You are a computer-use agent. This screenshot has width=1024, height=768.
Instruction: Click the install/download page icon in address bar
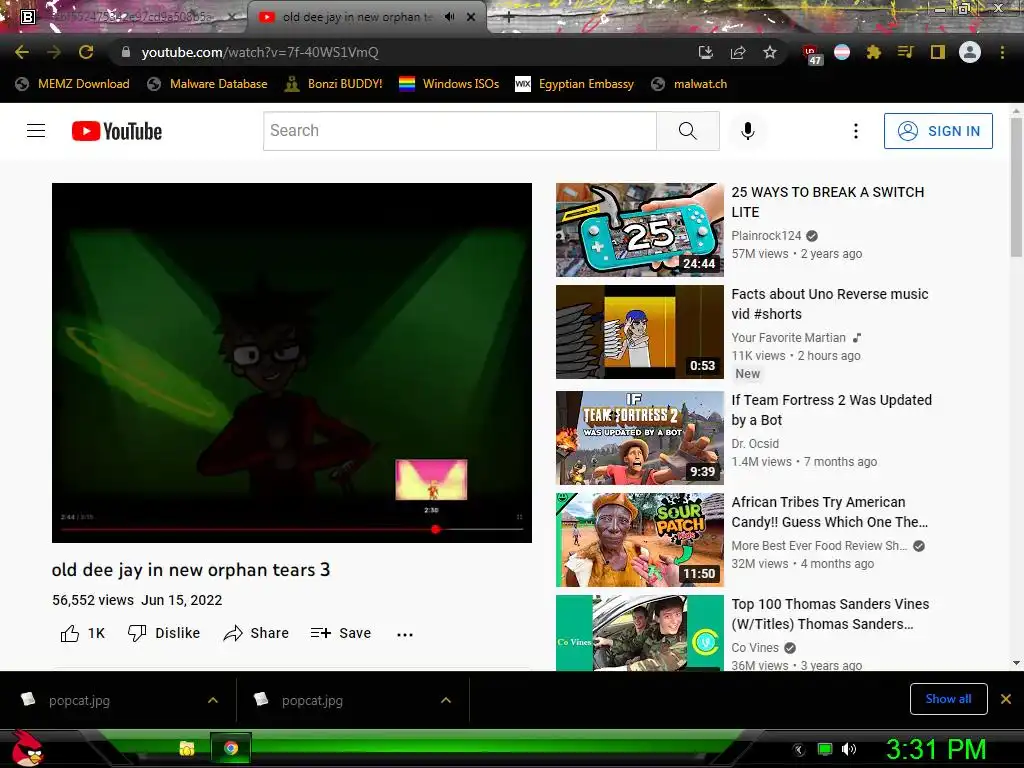click(705, 52)
